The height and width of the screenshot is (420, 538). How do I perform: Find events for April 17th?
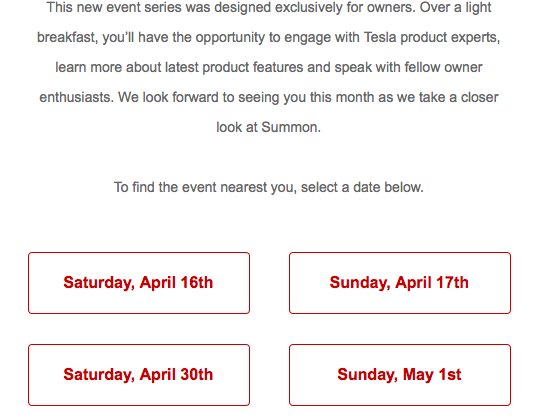[x=400, y=283]
